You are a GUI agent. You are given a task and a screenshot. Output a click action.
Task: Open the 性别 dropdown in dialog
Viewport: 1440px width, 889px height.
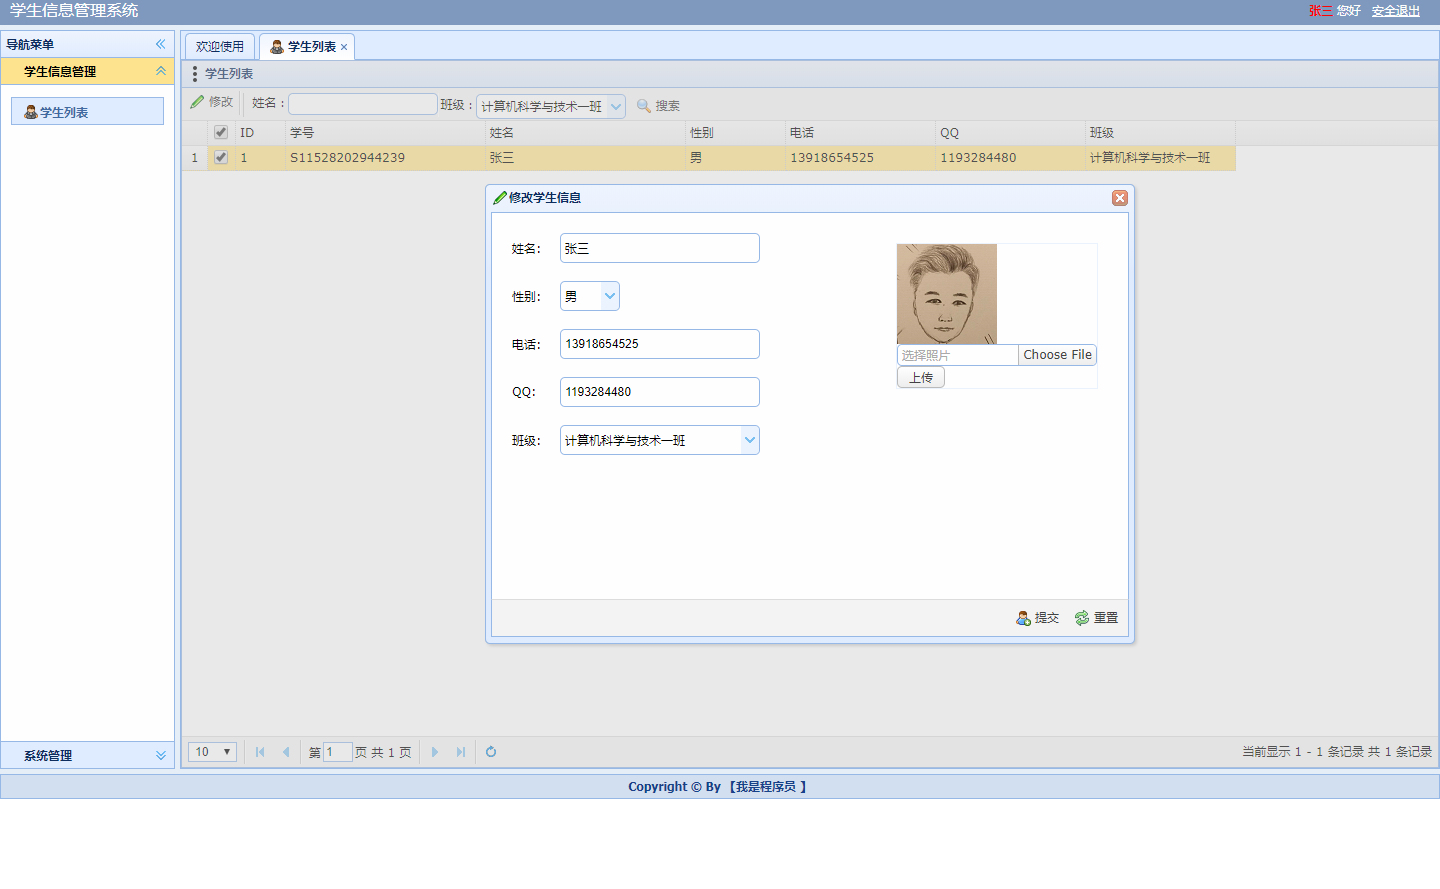click(x=610, y=296)
